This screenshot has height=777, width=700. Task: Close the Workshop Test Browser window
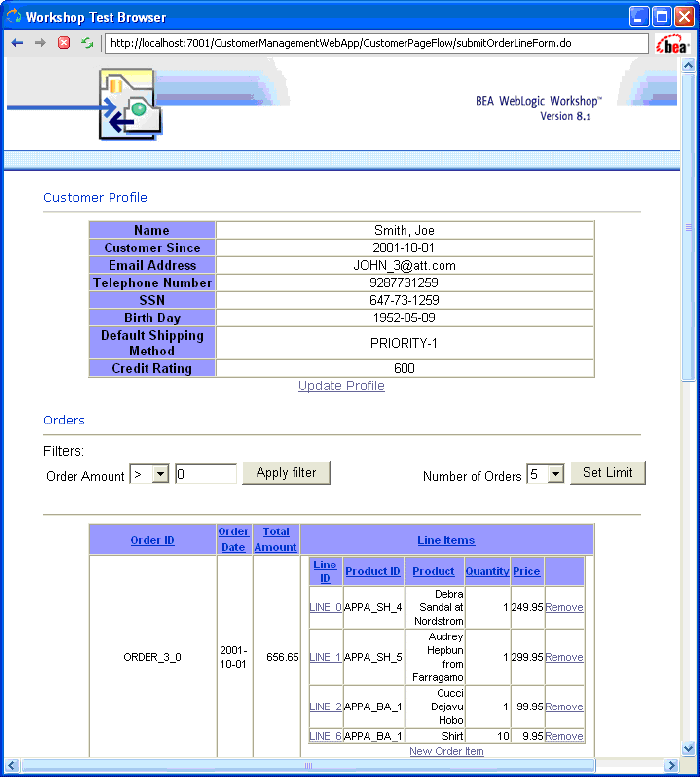684,17
